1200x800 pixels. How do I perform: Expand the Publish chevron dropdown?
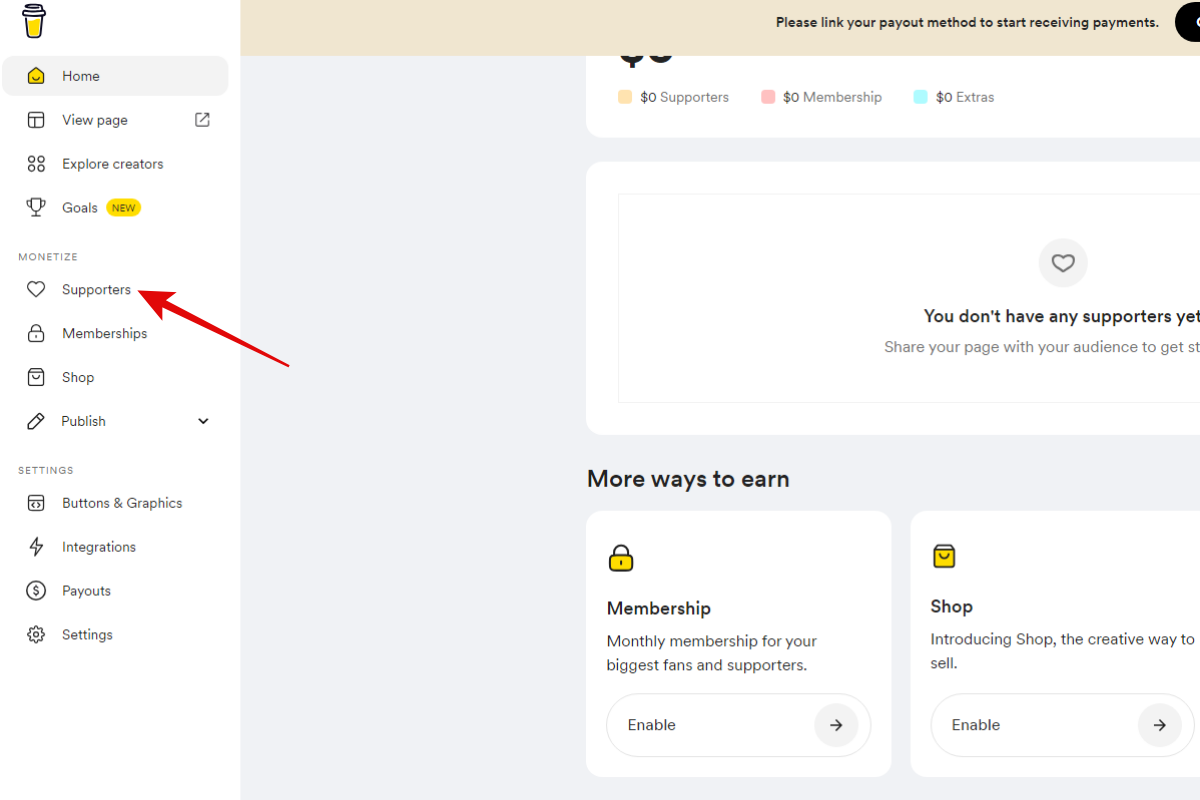click(x=203, y=421)
